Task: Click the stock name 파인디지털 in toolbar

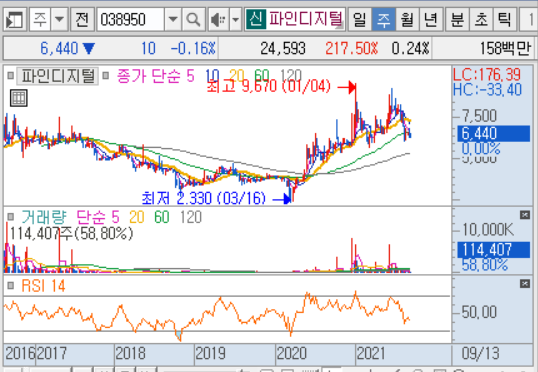Action: [x=305, y=19]
